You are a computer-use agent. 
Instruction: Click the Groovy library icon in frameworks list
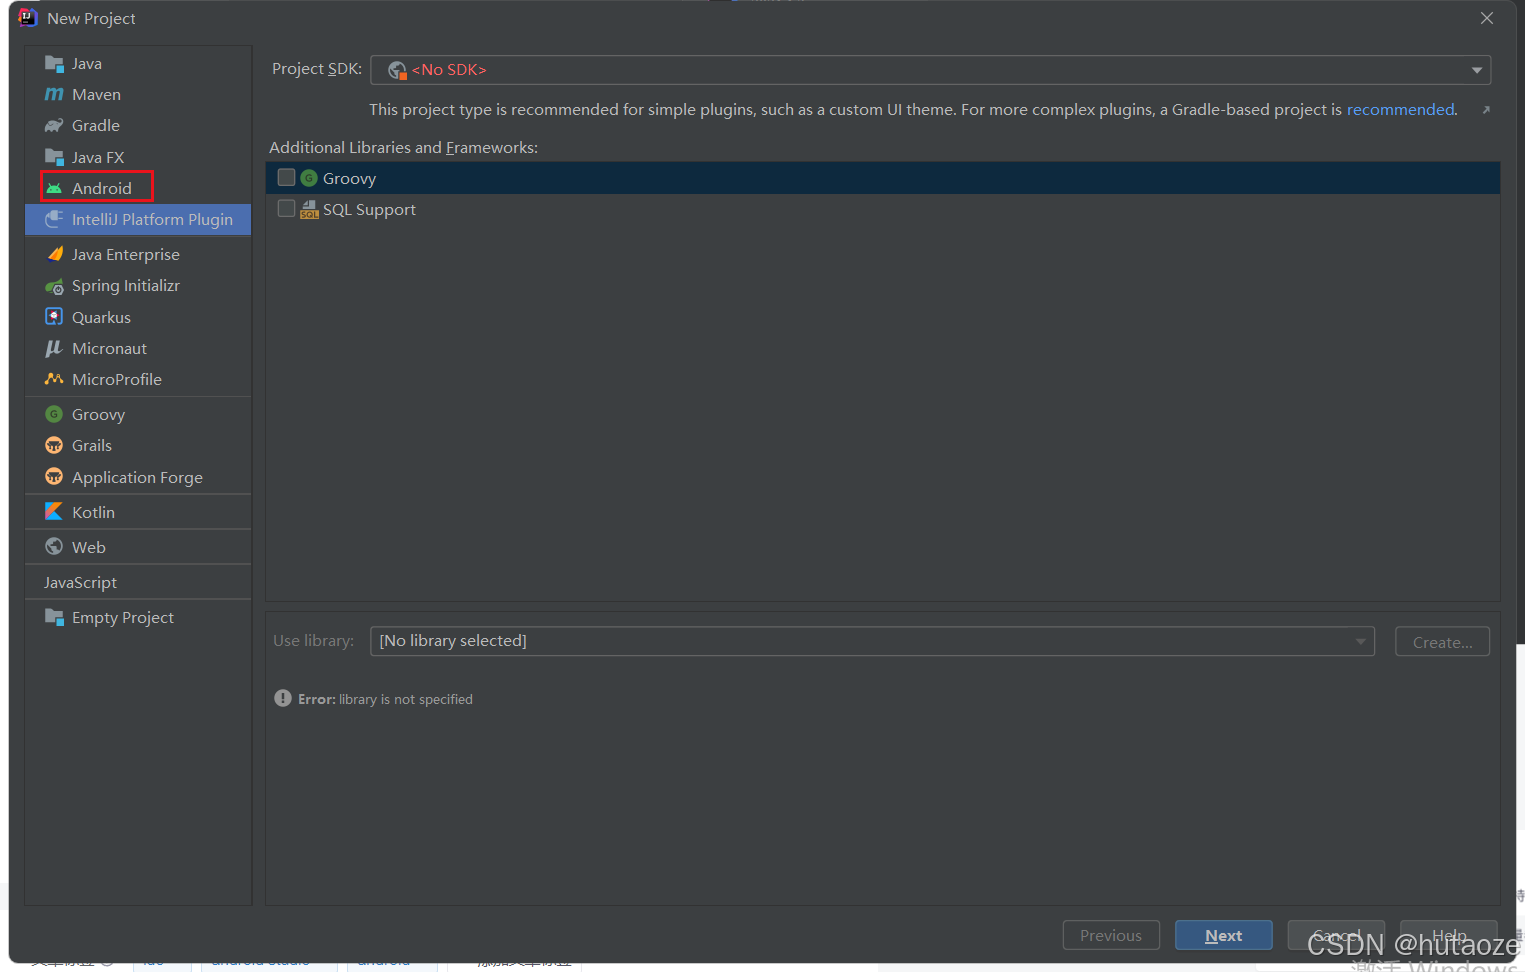pos(309,178)
